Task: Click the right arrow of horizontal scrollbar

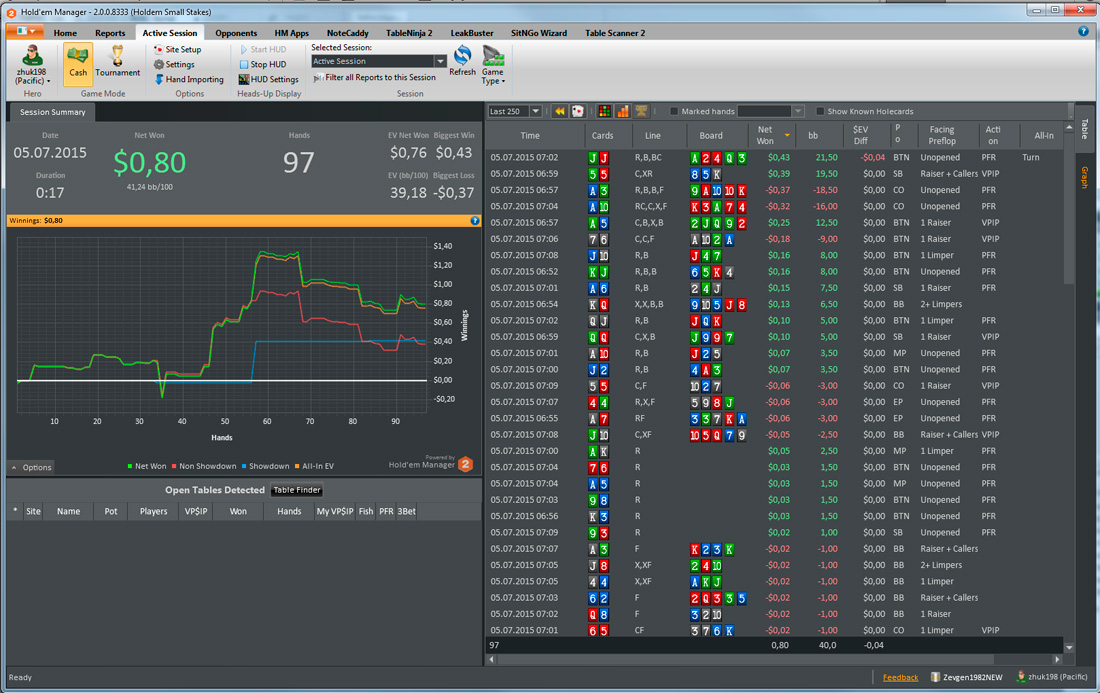Action: [x=1057, y=659]
